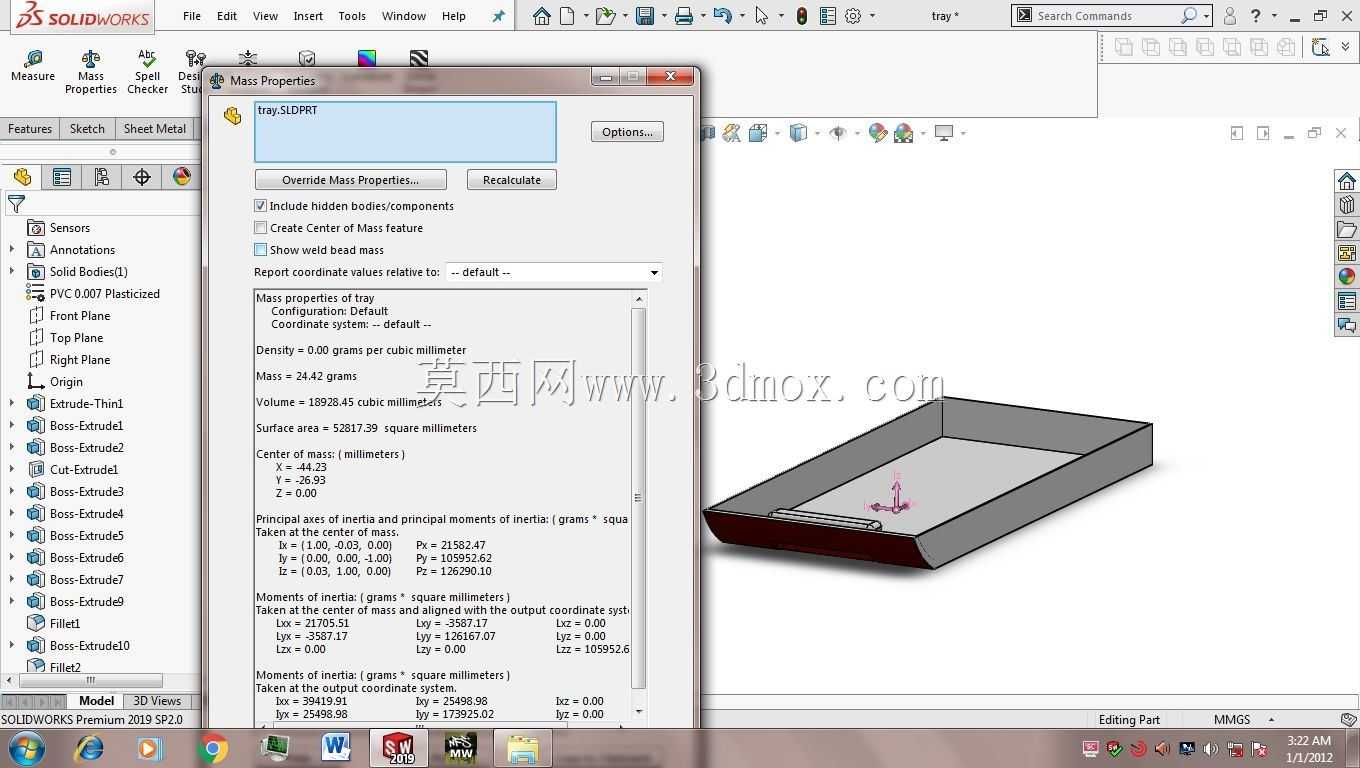Open the FeatureManager Design Tree tab
The width and height of the screenshot is (1360, 768).
[x=22, y=177]
